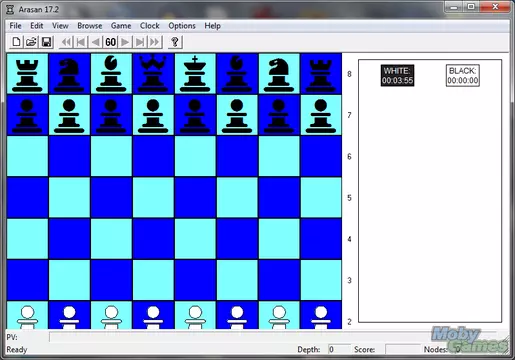Open the Clock menu
The width and height of the screenshot is (515, 360).
point(150,26)
